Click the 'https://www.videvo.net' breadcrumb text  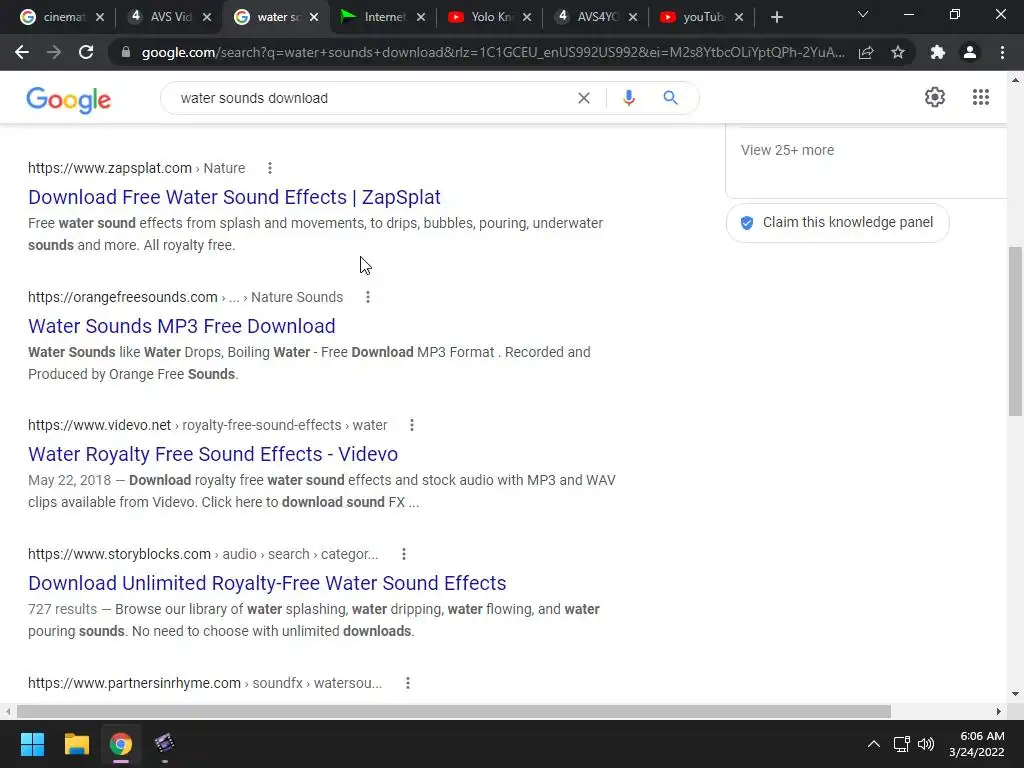pos(99,426)
